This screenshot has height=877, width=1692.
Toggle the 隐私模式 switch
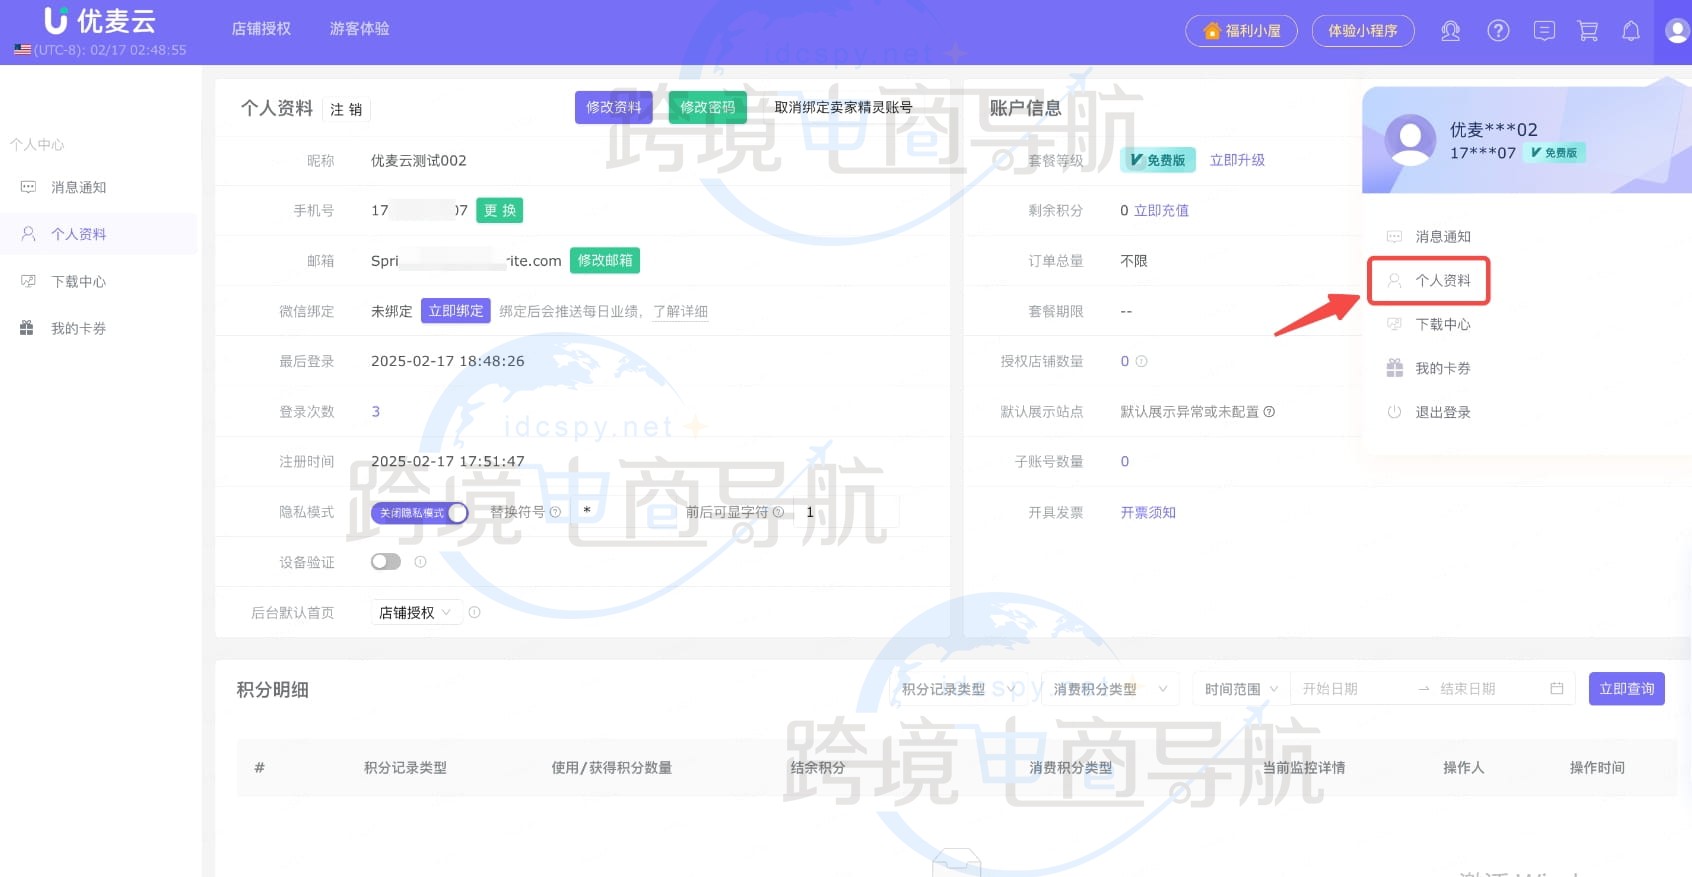pos(419,513)
